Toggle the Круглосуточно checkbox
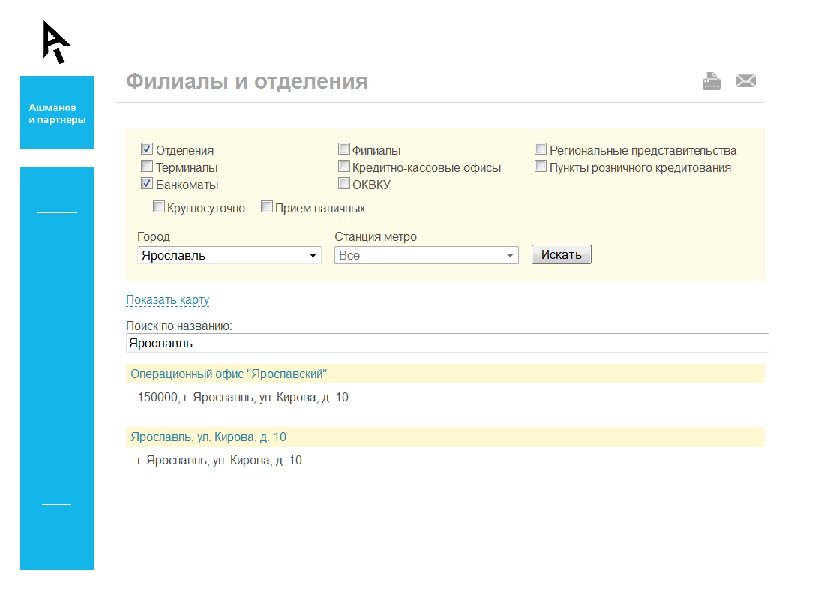 point(159,205)
